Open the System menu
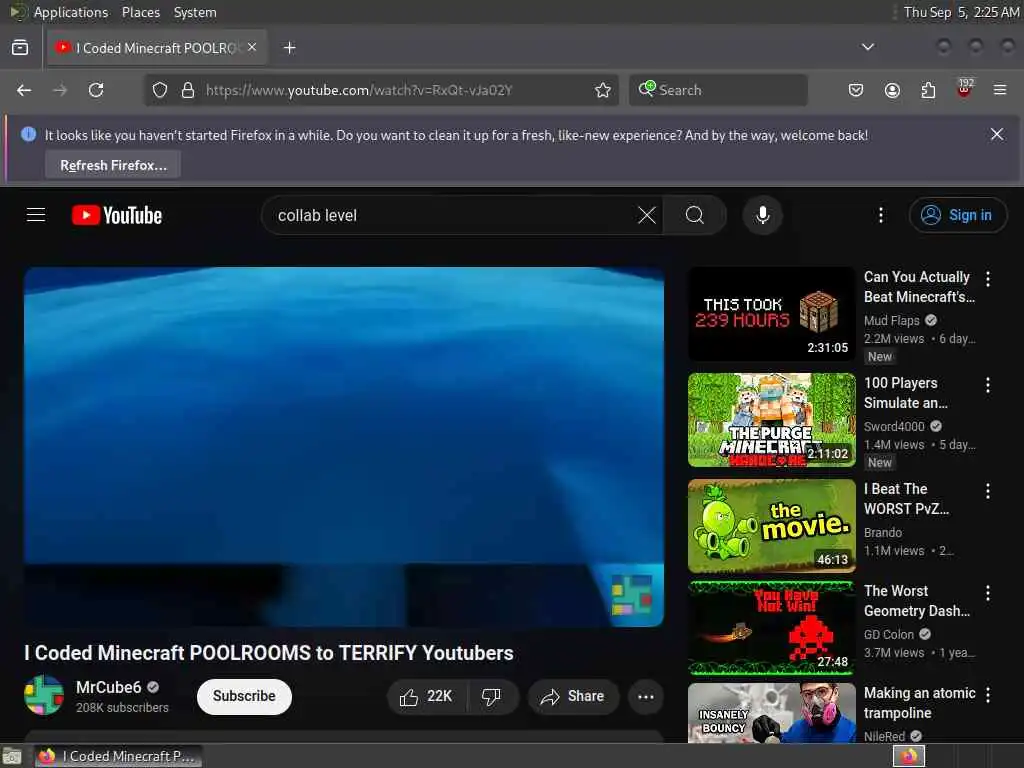 pos(195,12)
